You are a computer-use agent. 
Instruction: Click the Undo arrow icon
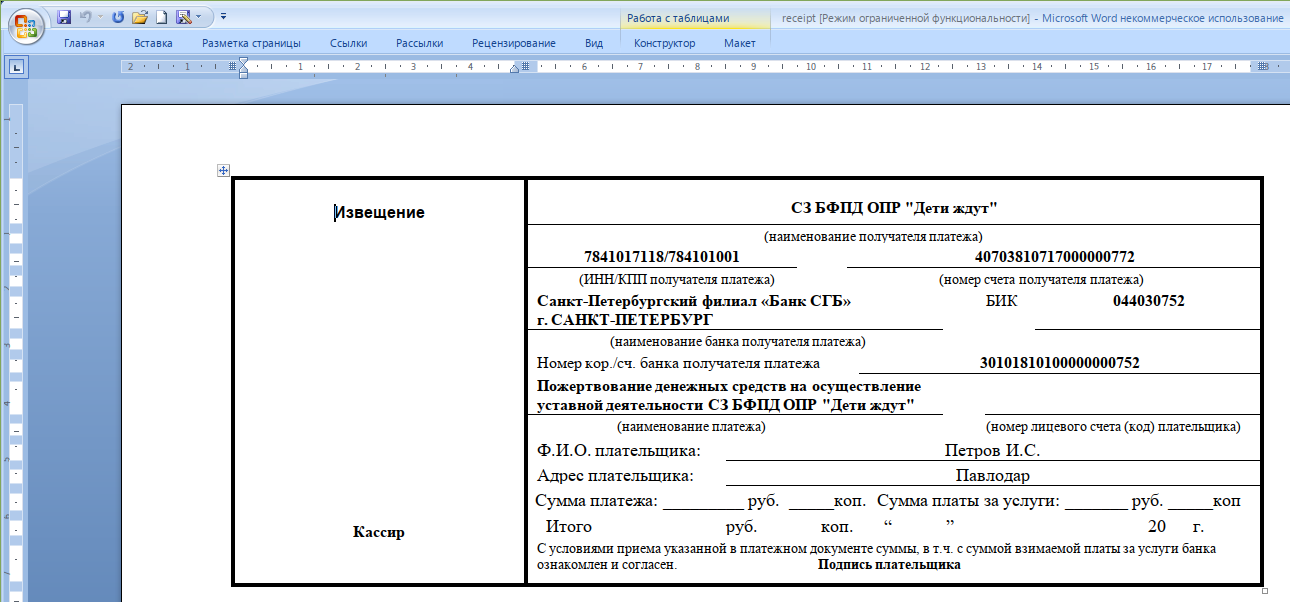click(x=85, y=16)
